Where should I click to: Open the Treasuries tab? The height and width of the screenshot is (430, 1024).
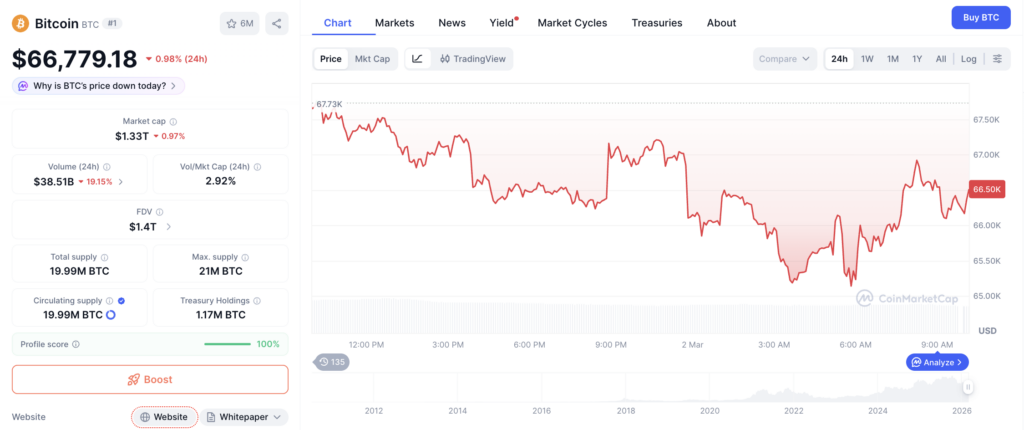coord(657,23)
